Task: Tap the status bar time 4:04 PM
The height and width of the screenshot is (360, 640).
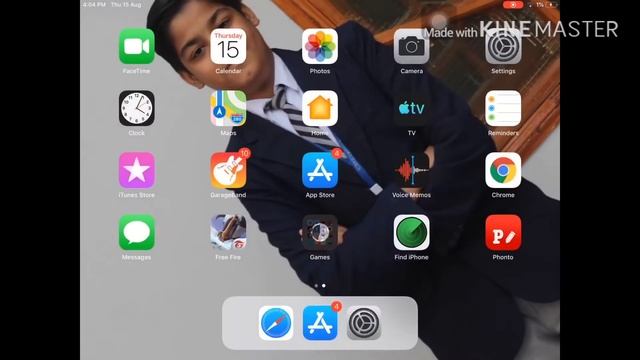Action: [x=94, y=5]
